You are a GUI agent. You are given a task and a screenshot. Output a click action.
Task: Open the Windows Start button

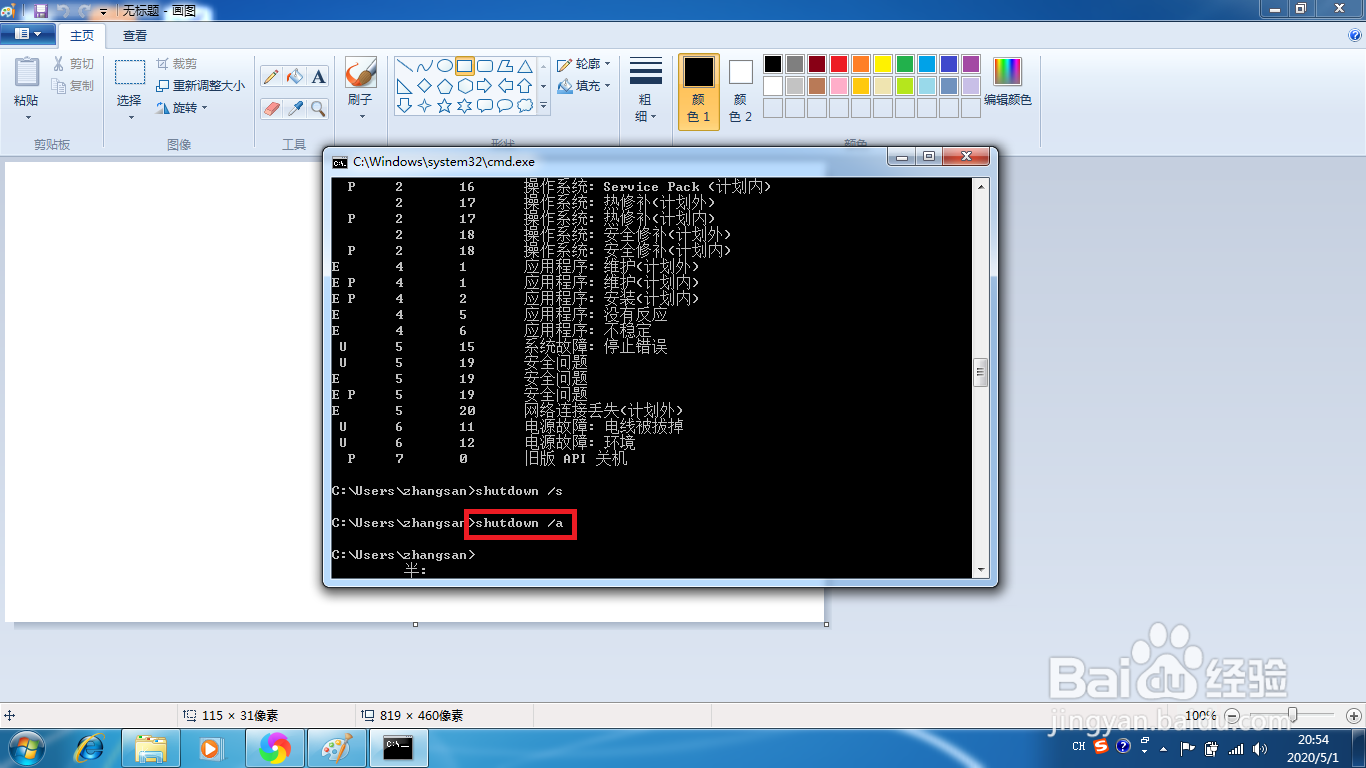point(27,747)
